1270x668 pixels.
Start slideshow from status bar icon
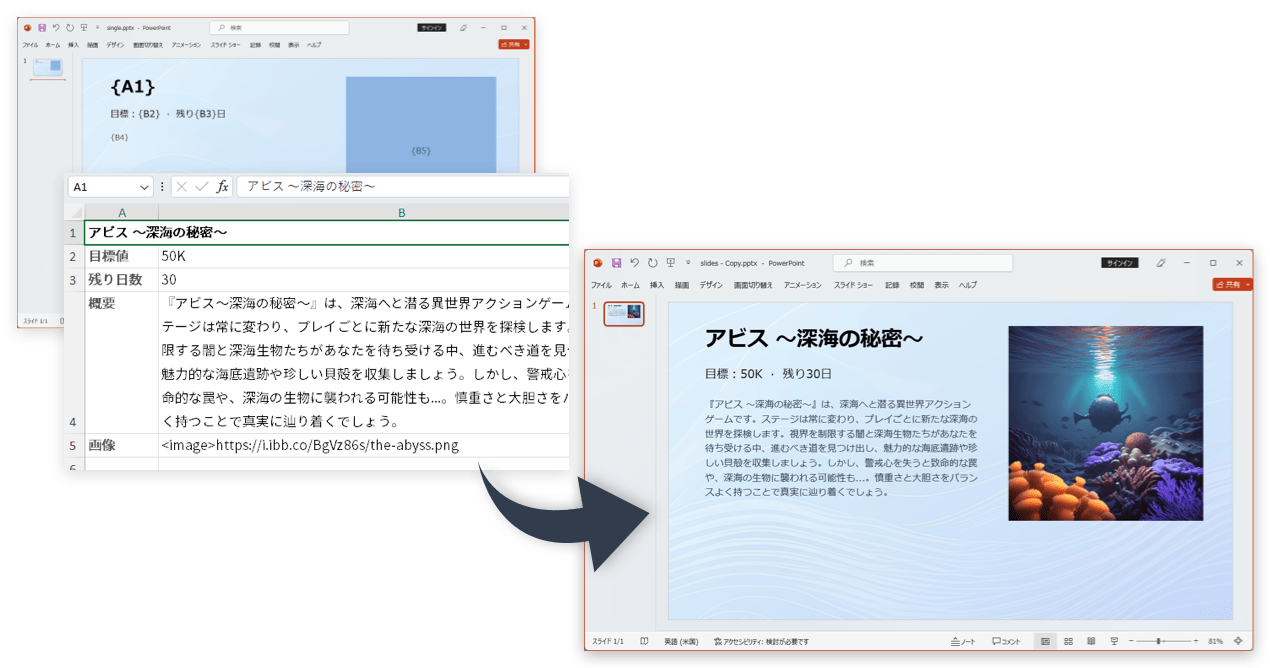point(1113,641)
